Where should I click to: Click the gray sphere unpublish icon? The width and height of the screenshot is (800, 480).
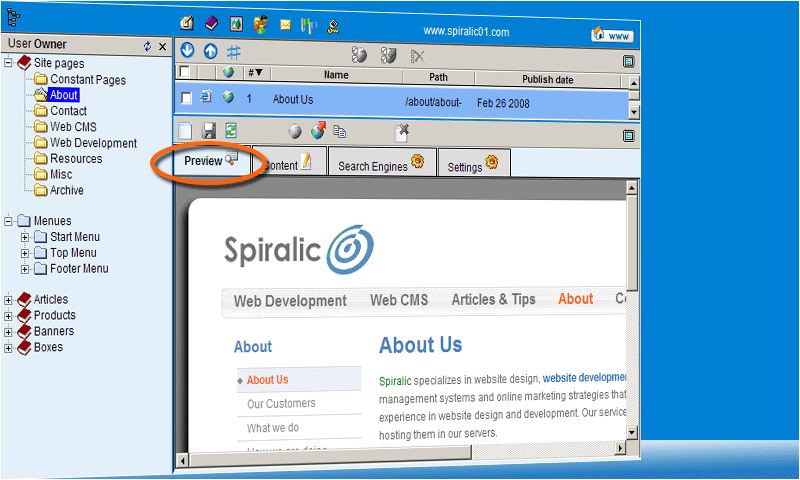click(294, 132)
